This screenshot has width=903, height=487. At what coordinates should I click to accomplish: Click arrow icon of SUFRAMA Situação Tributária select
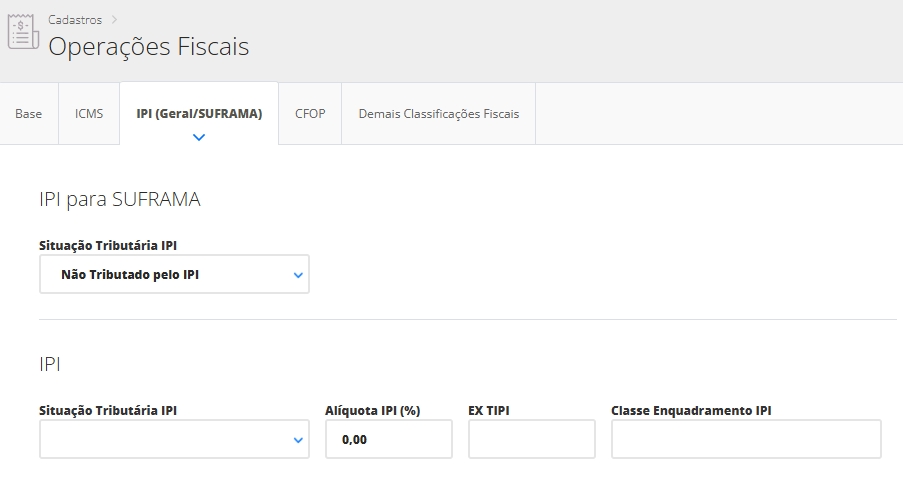298,275
